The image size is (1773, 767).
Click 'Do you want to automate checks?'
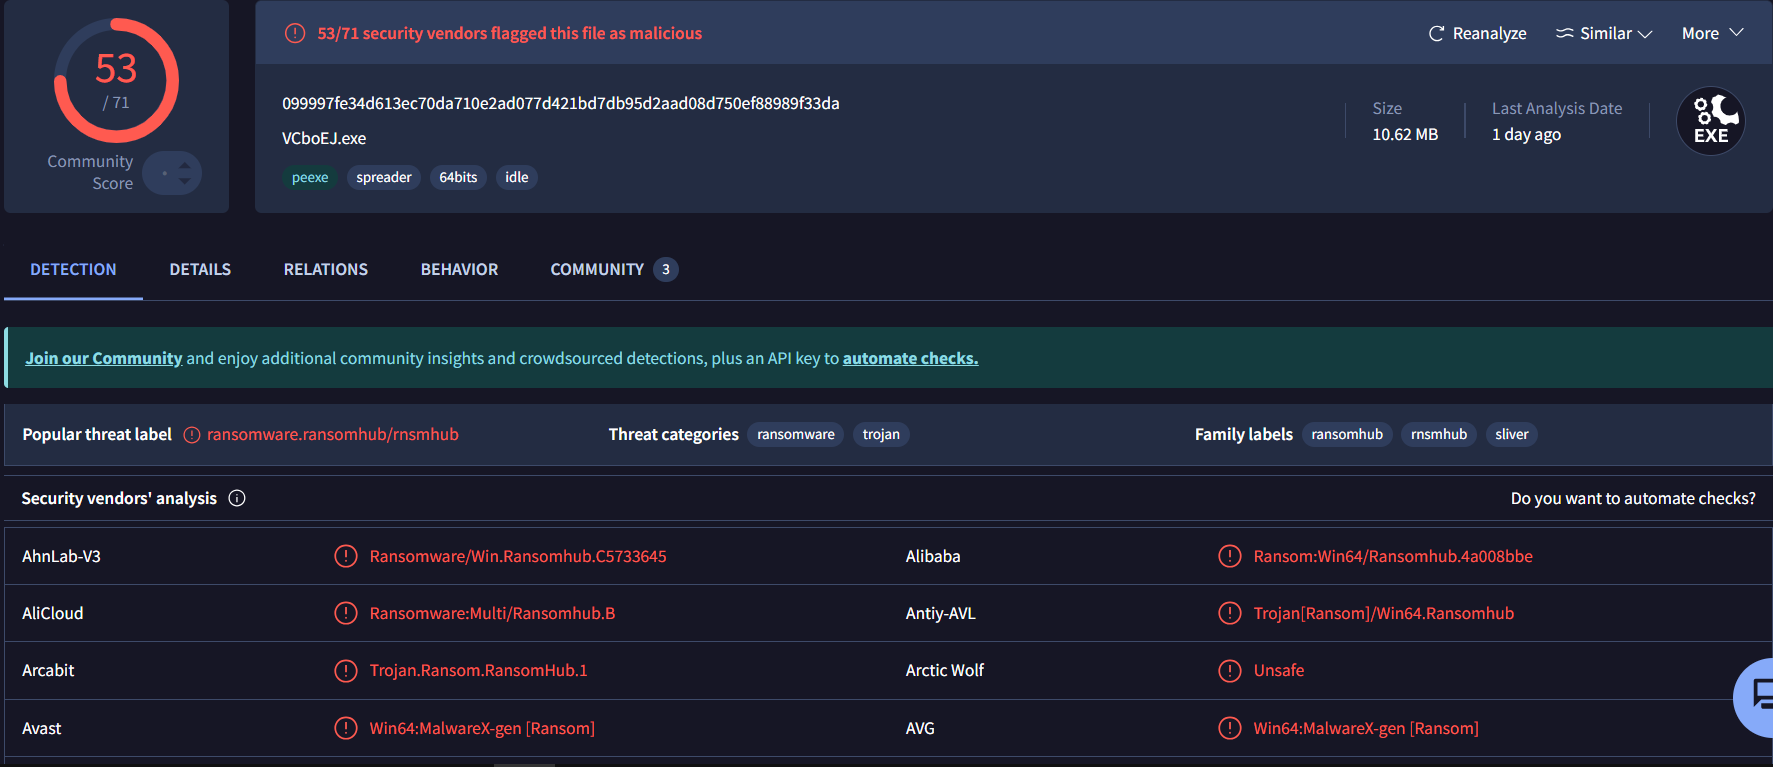tap(1633, 498)
